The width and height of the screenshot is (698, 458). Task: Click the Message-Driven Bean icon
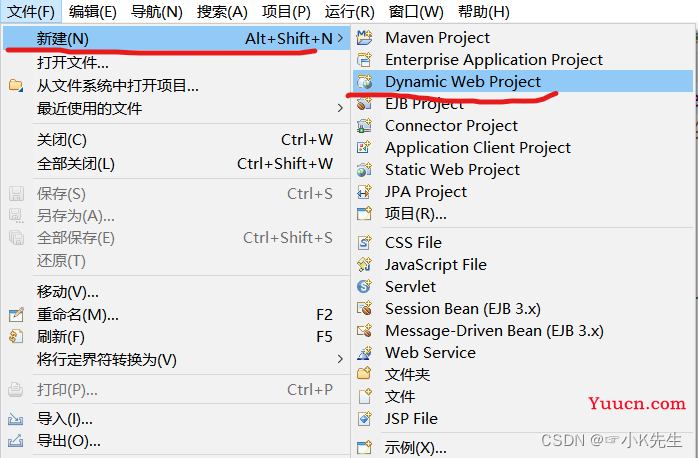pyautogui.click(x=365, y=331)
